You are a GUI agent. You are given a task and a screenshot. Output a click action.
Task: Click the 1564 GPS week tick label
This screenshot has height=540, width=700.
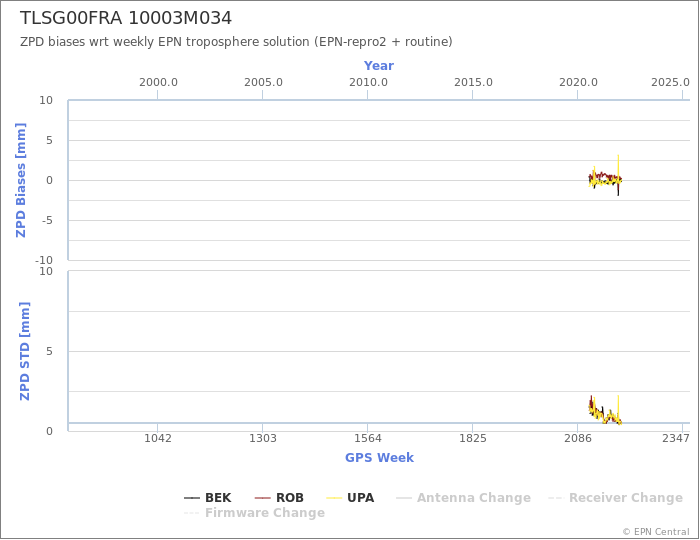[367, 438]
